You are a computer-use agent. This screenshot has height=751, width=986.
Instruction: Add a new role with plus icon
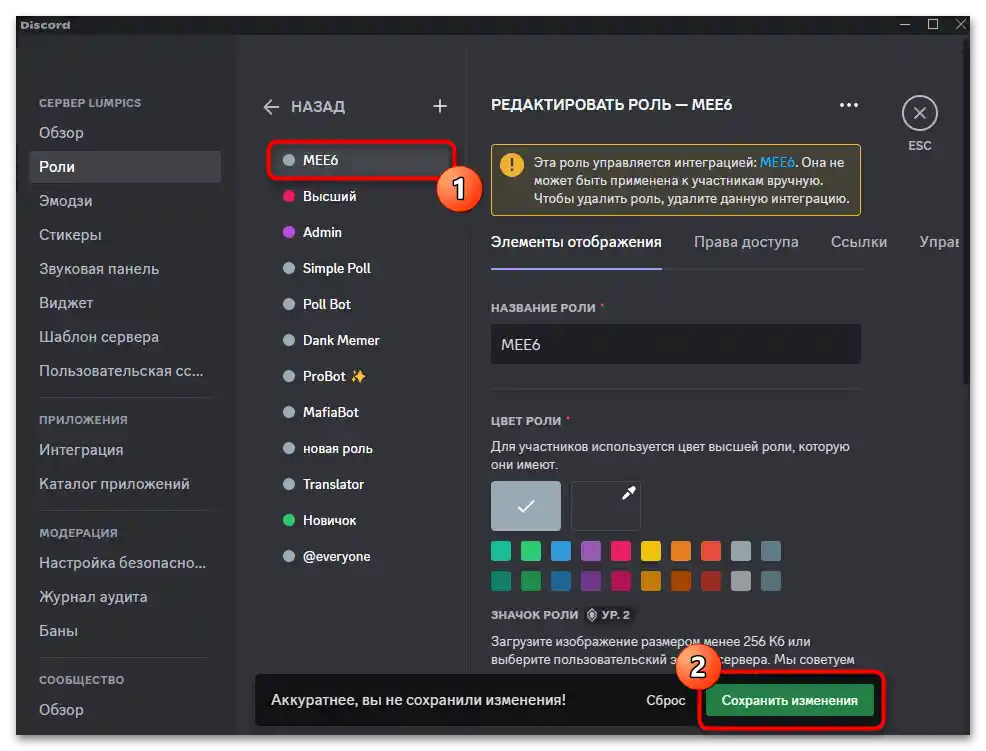(440, 106)
